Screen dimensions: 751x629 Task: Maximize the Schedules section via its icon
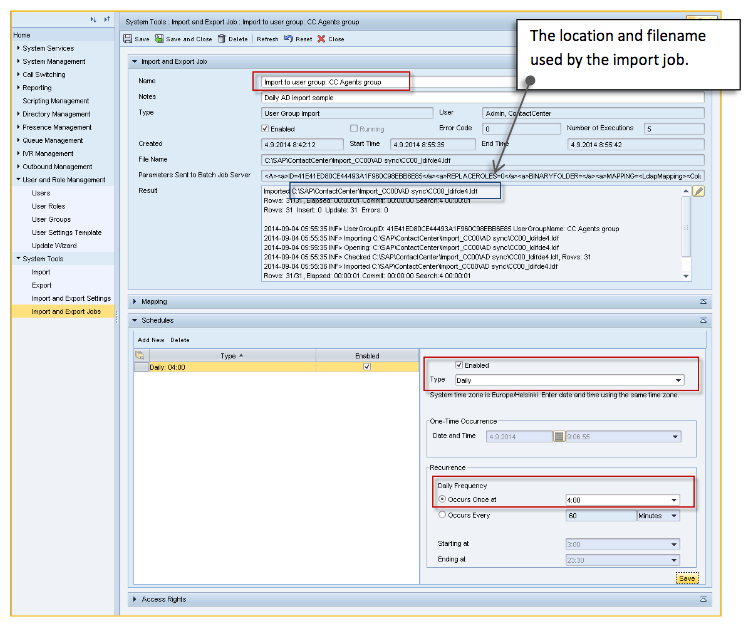[703, 320]
